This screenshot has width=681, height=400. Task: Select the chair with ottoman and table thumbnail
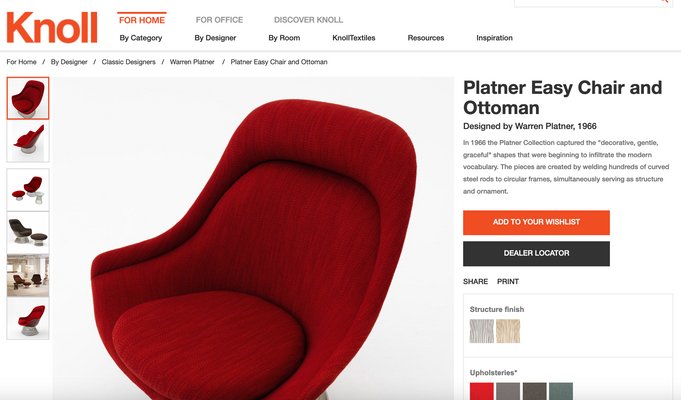point(28,190)
